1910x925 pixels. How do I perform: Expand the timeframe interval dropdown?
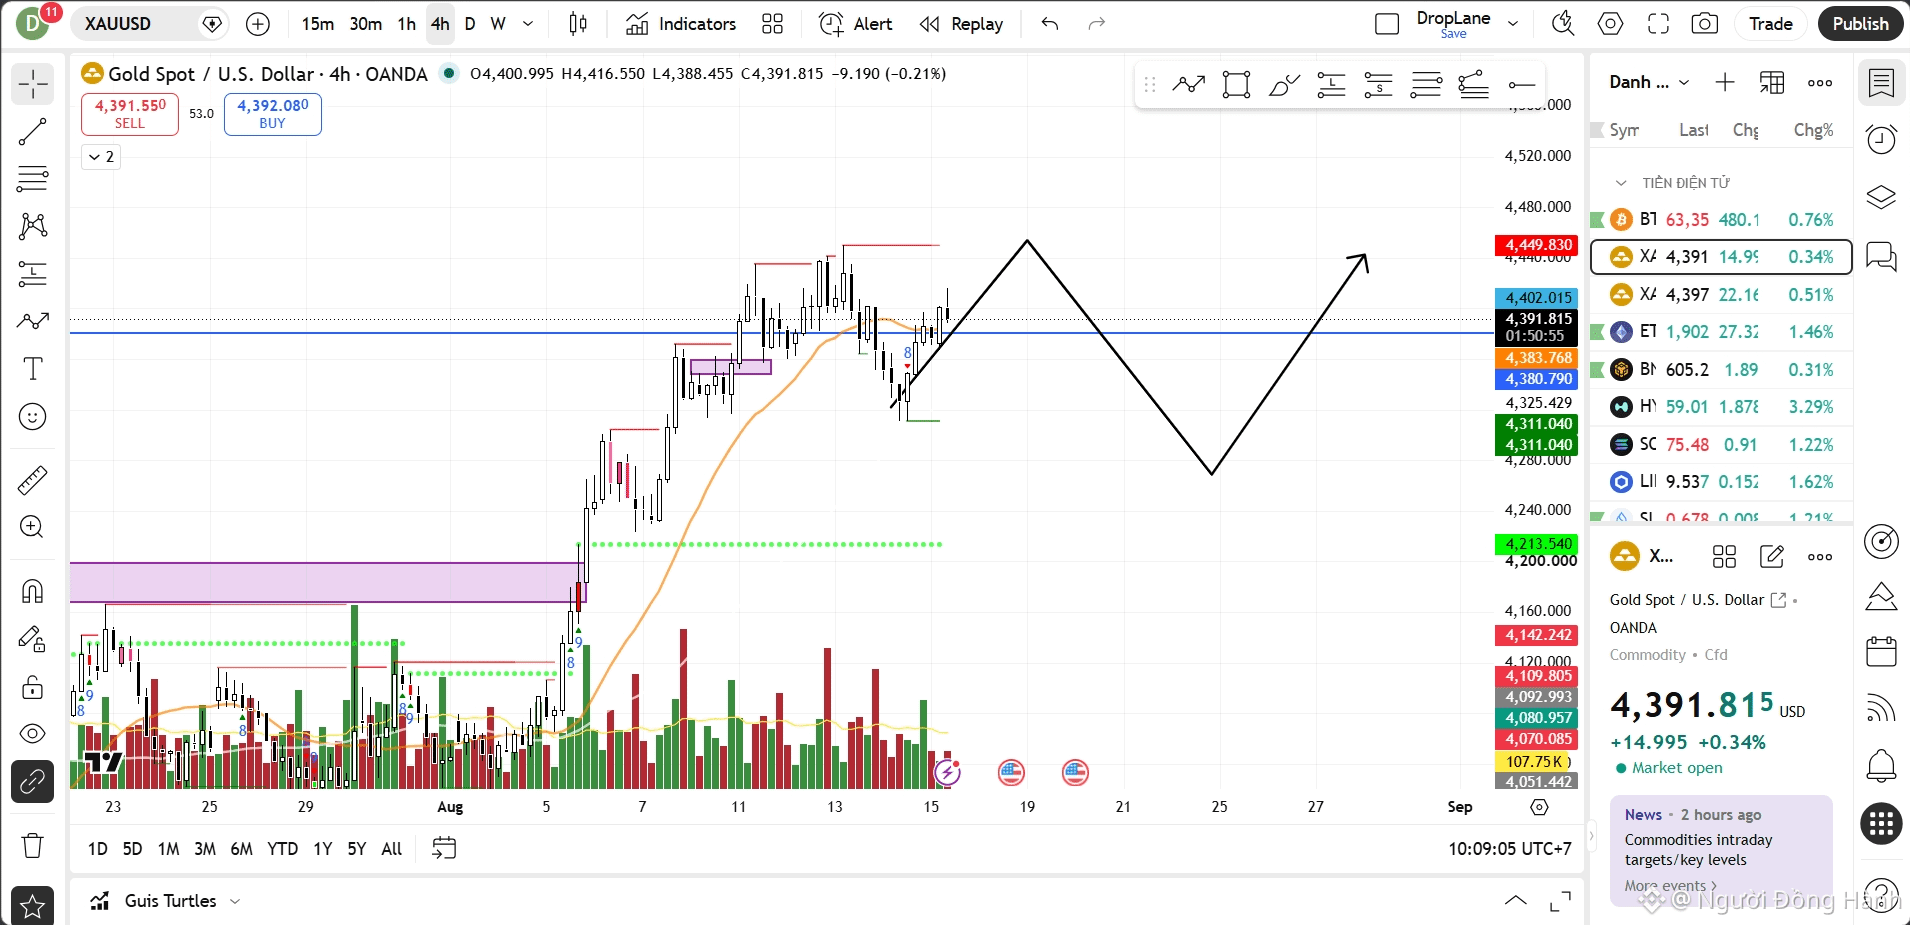(x=528, y=24)
